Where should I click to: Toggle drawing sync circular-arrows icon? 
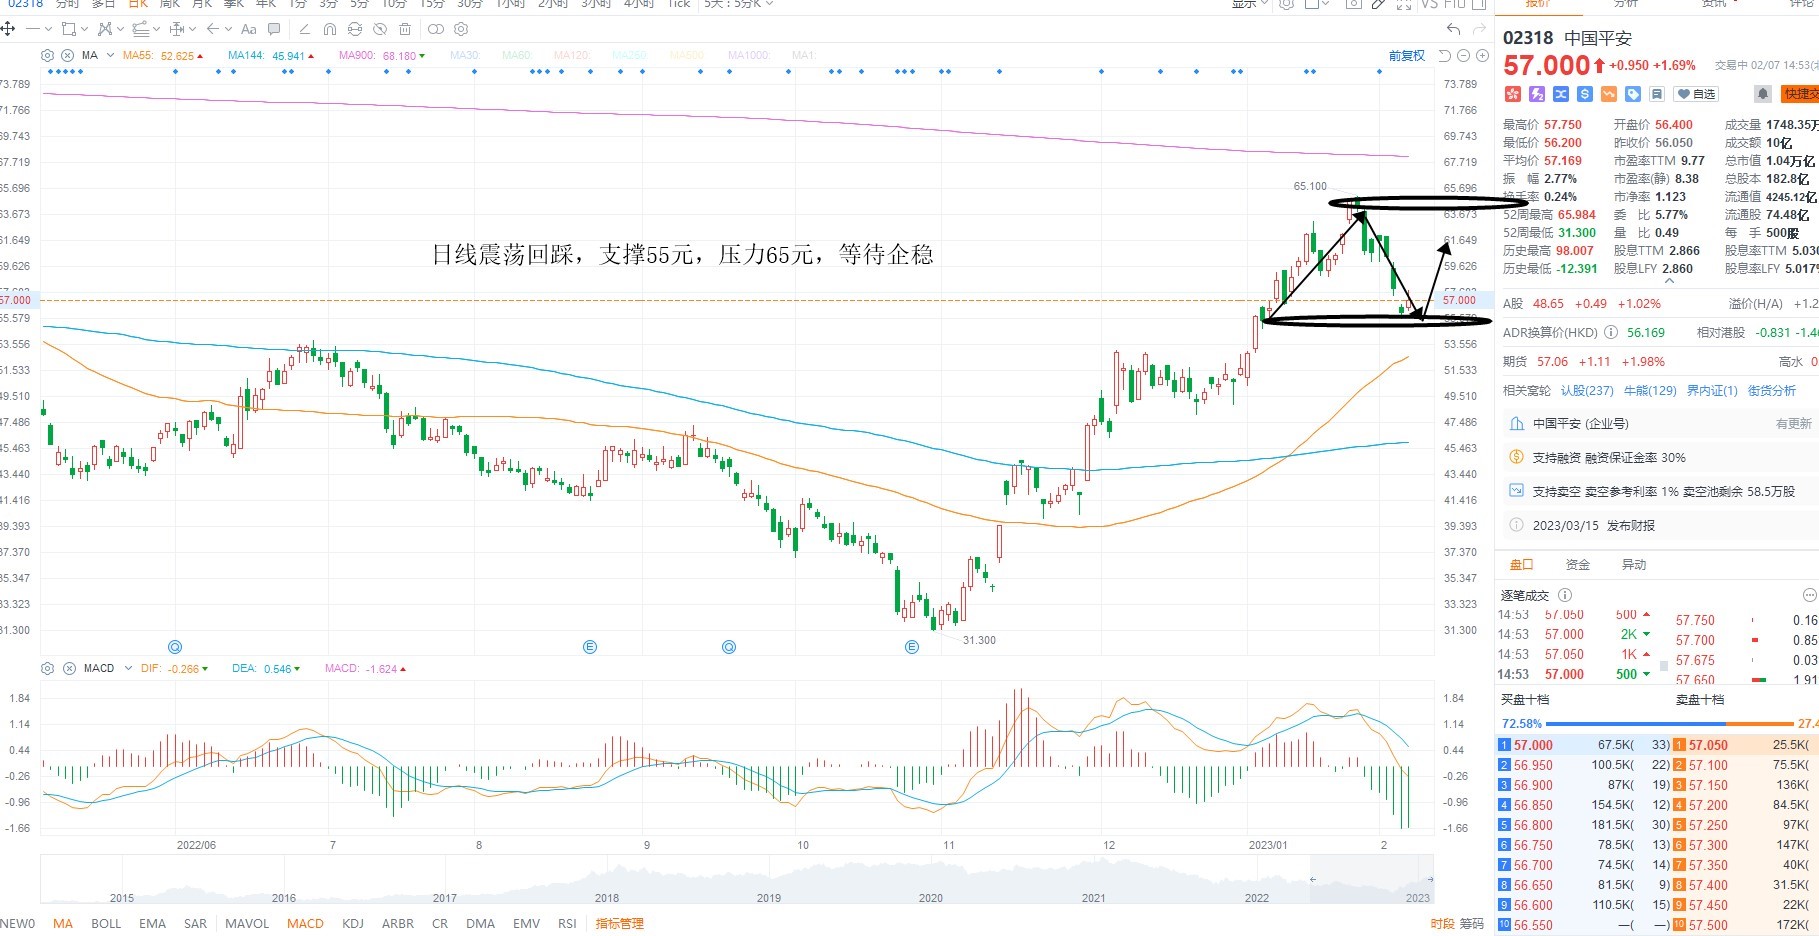[x=355, y=29]
